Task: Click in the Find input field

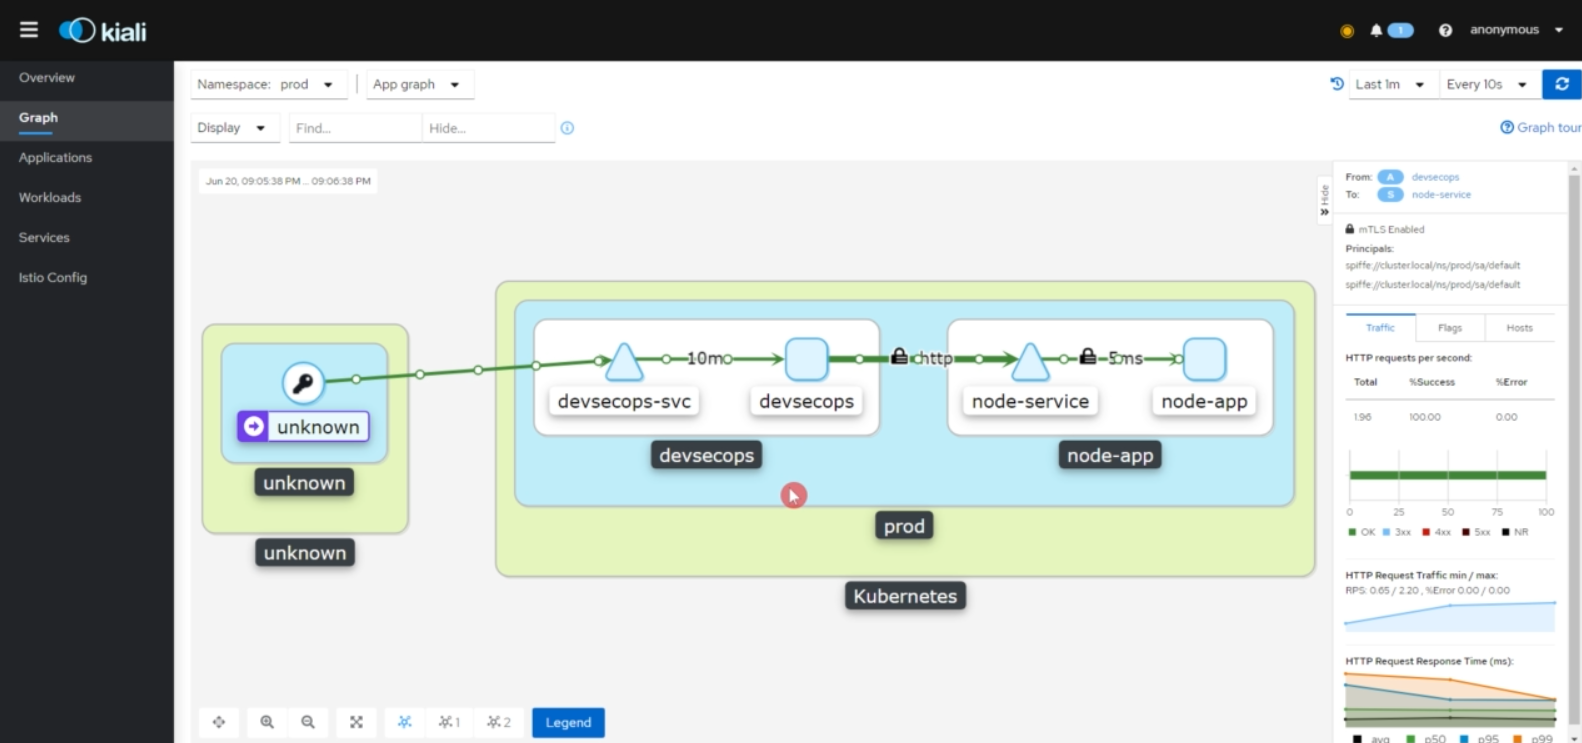Action: coord(355,128)
